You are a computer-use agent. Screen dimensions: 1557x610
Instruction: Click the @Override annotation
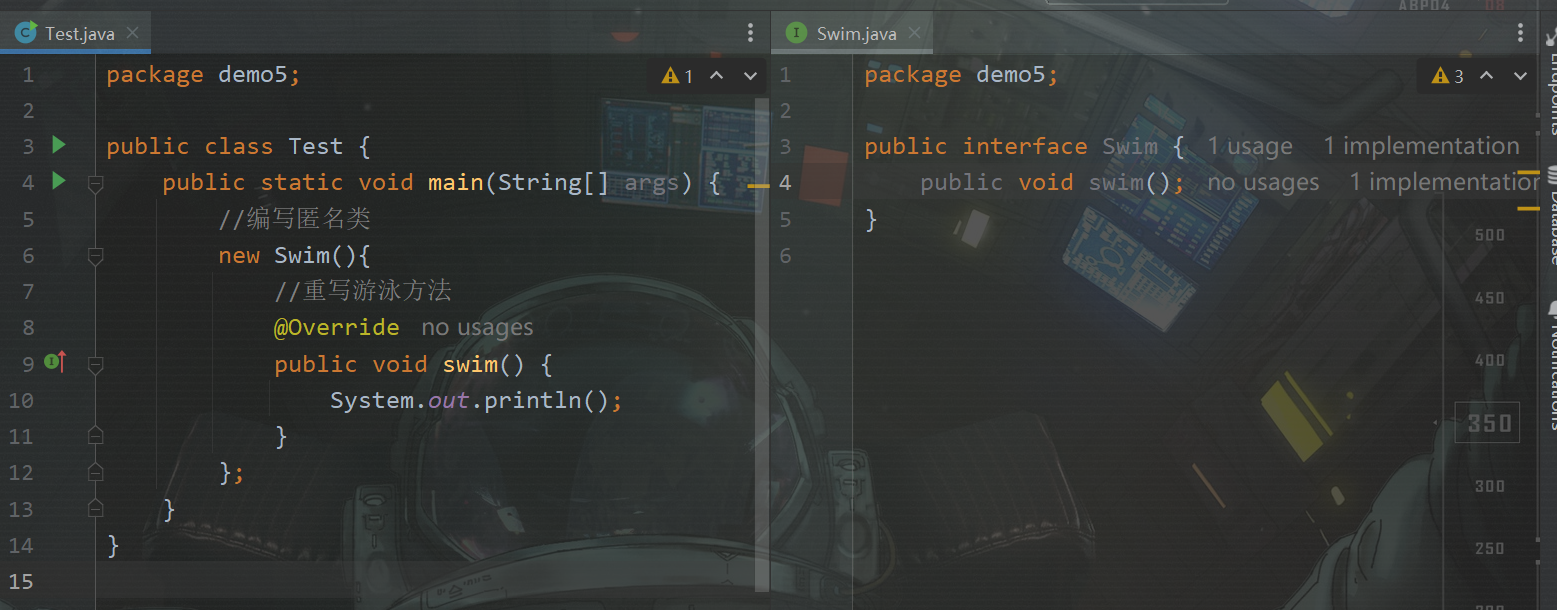coord(336,327)
